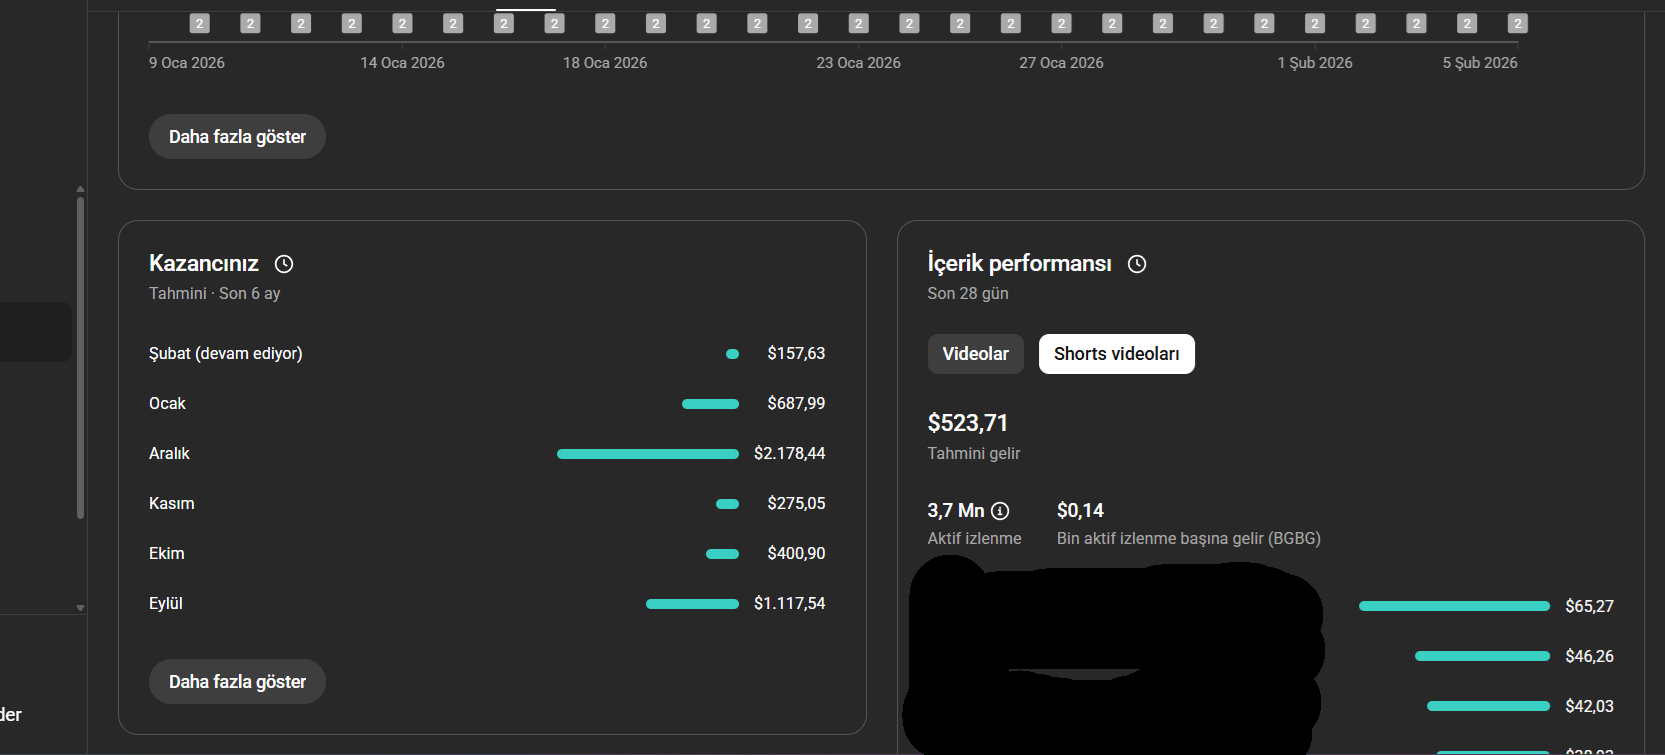
Task: Click the clock icon beside İçerik performansı
Action: tap(1137, 264)
